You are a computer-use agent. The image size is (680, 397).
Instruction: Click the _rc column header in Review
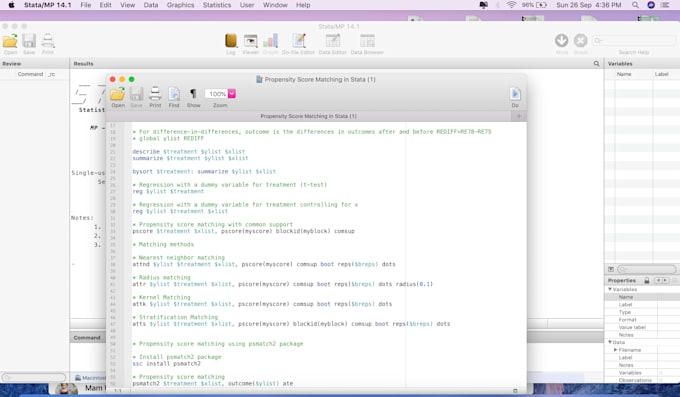[52, 74]
